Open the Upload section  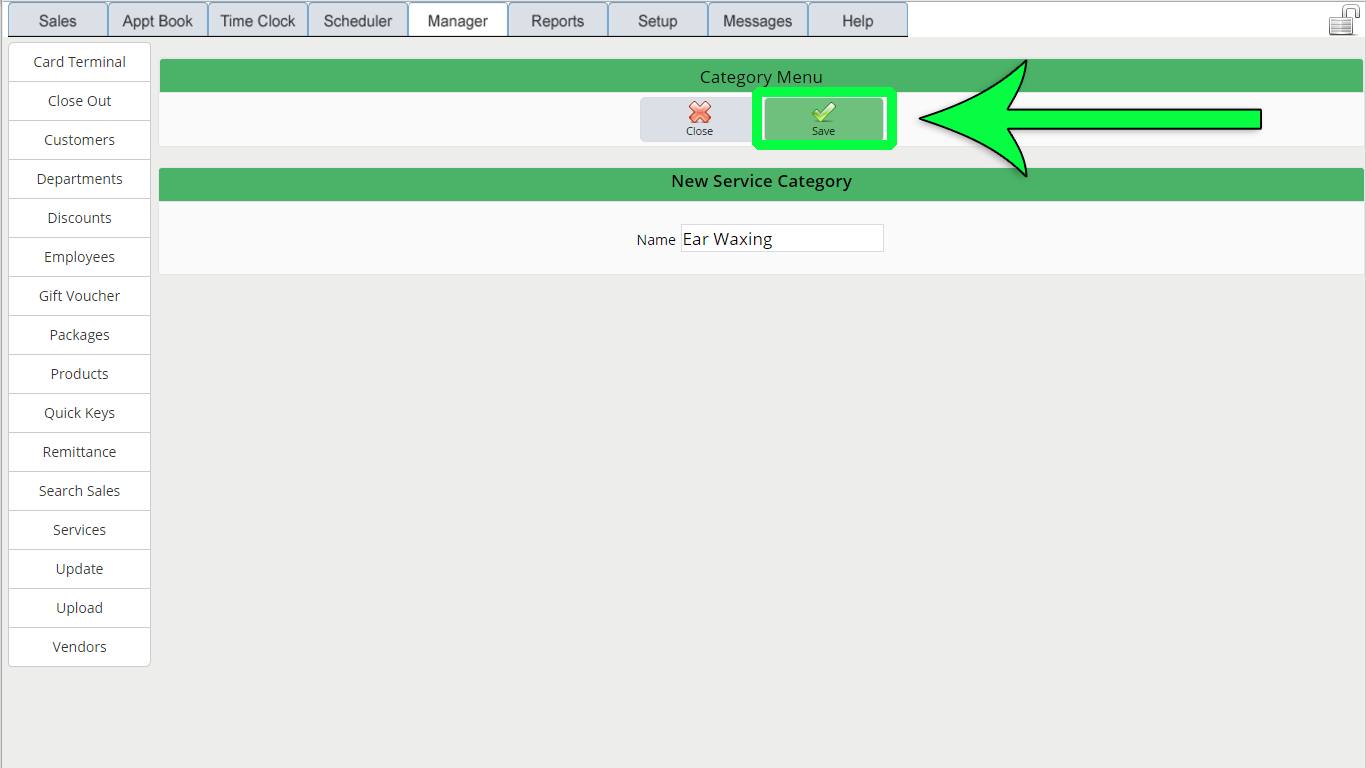[x=79, y=608]
